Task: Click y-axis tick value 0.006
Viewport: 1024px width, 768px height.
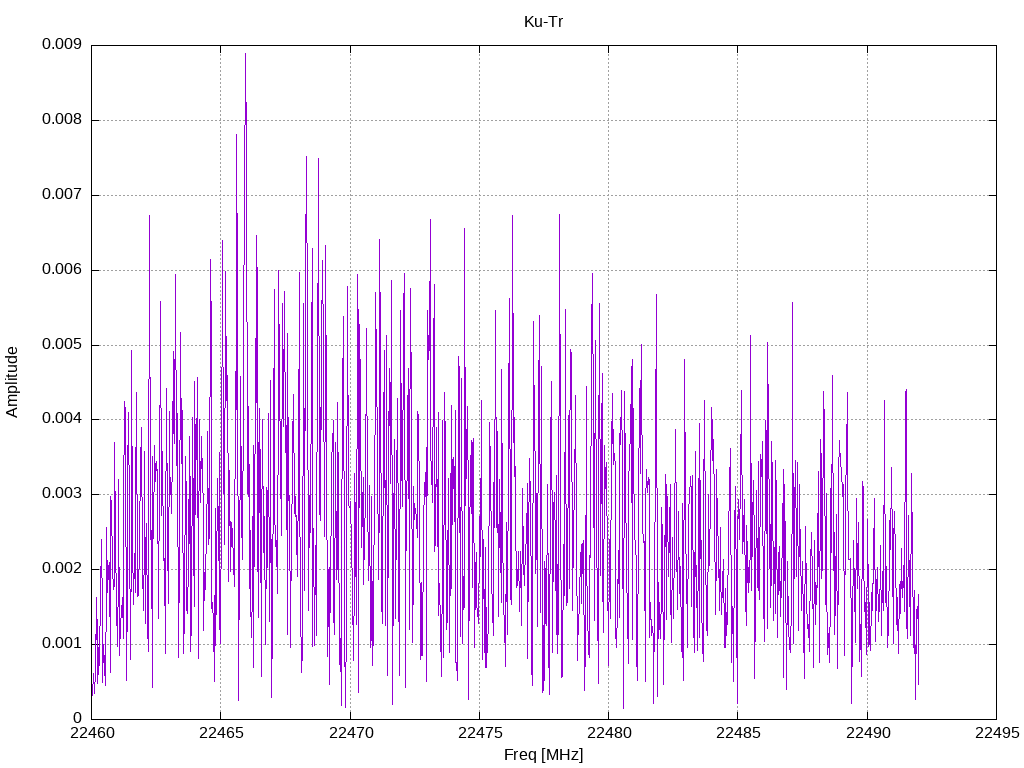Action: pos(62,269)
